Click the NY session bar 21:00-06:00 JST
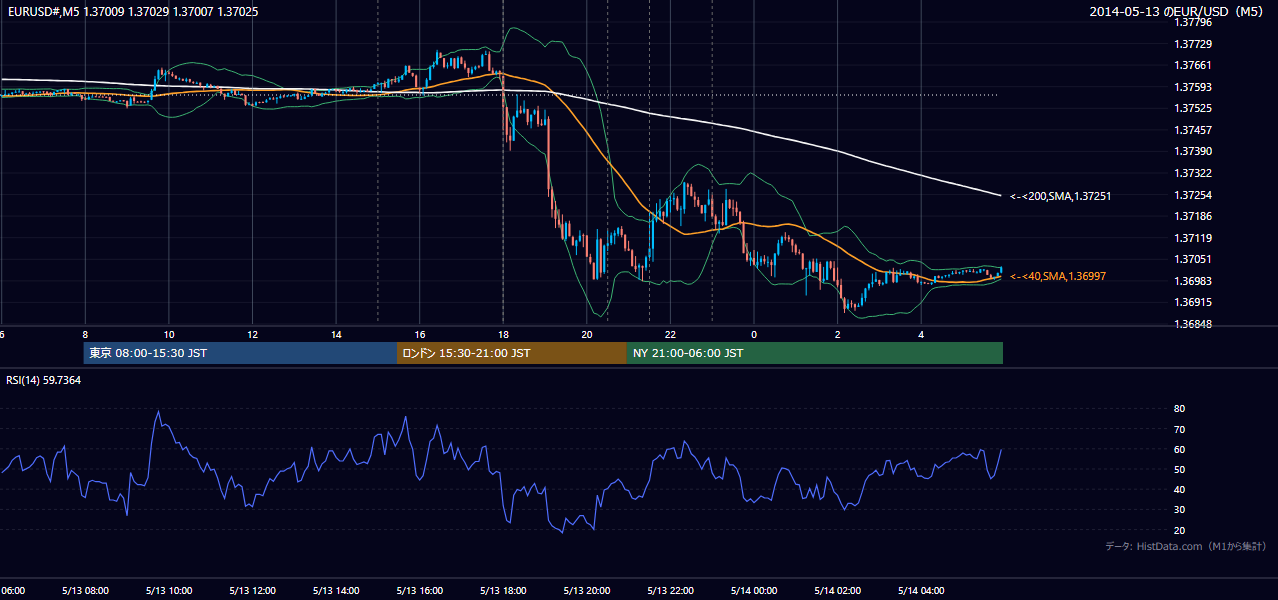The image size is (1278, 600). [815, 353]
